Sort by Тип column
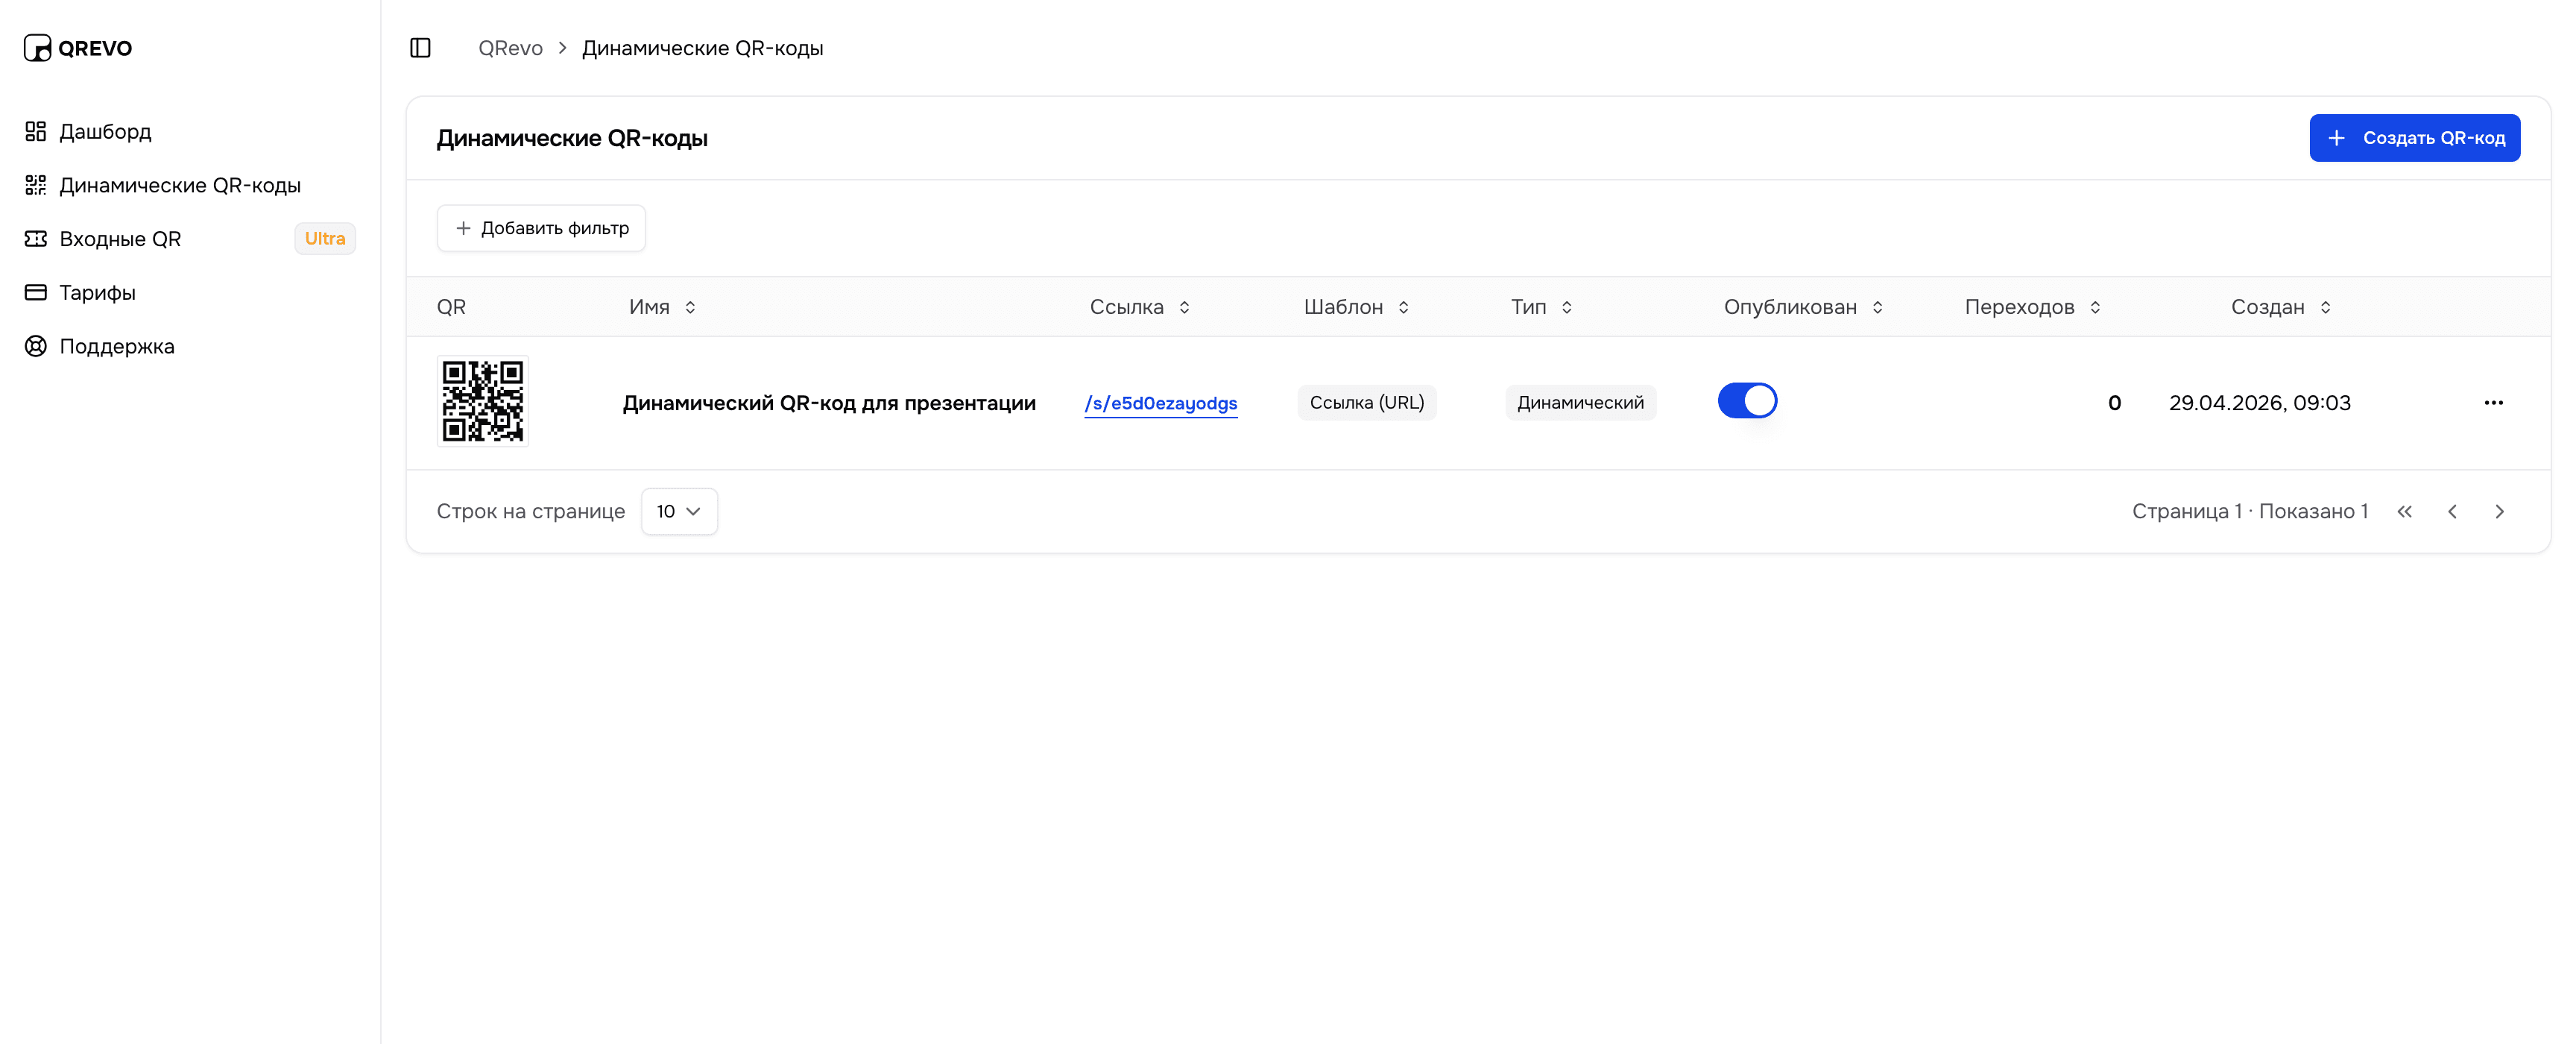Screen dimensions: 2576x1044 point(1541,307)
